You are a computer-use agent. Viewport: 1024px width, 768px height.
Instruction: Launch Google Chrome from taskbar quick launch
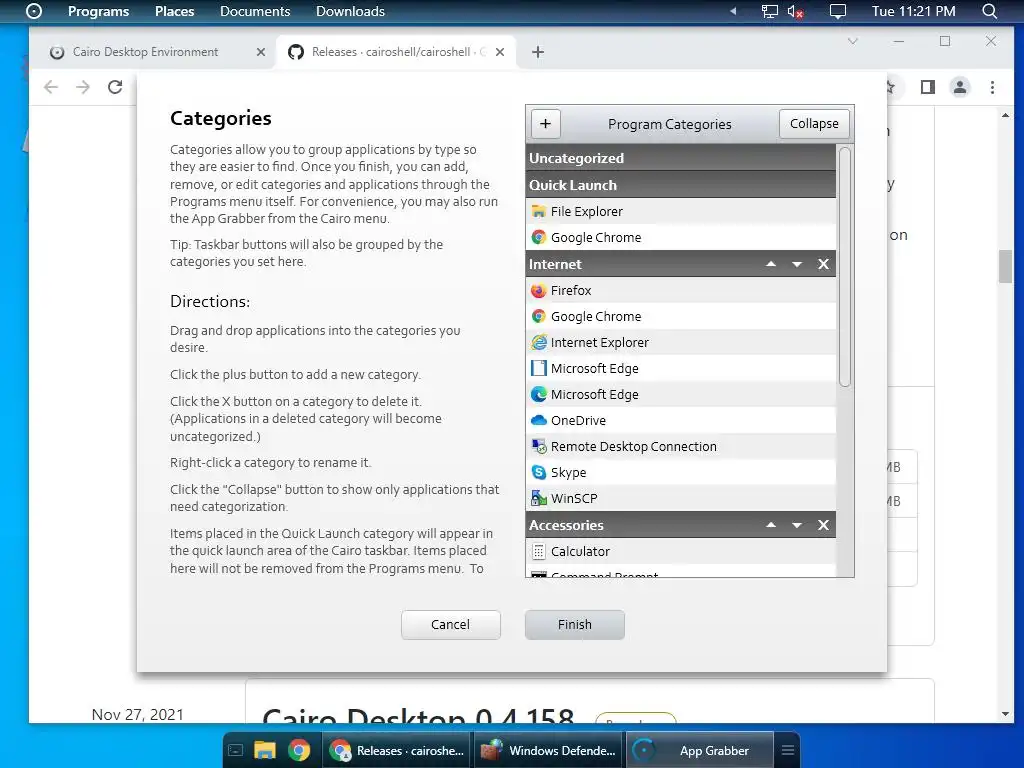299,750
